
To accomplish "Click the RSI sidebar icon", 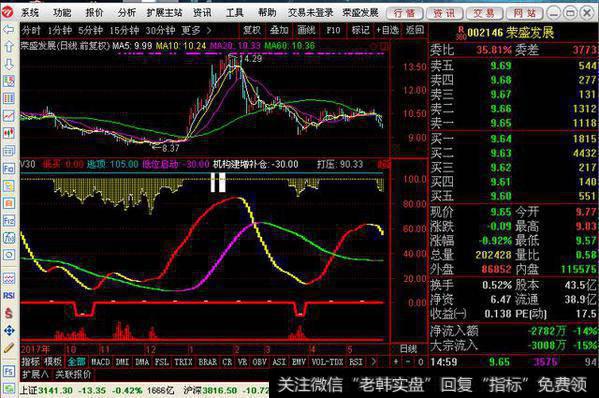I will point(8,296).
